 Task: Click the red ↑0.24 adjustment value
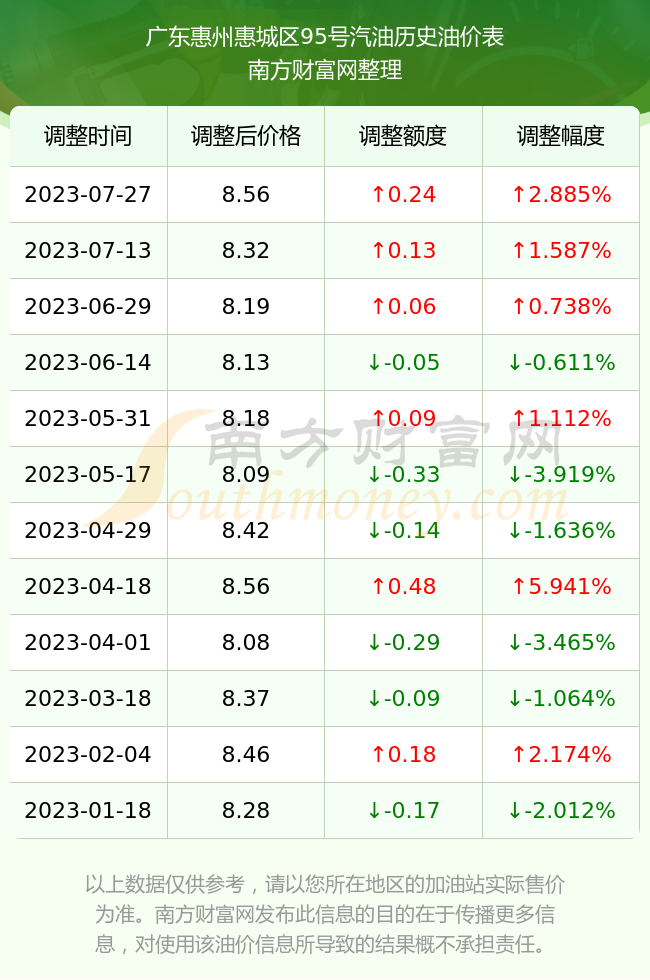[403, 194]
